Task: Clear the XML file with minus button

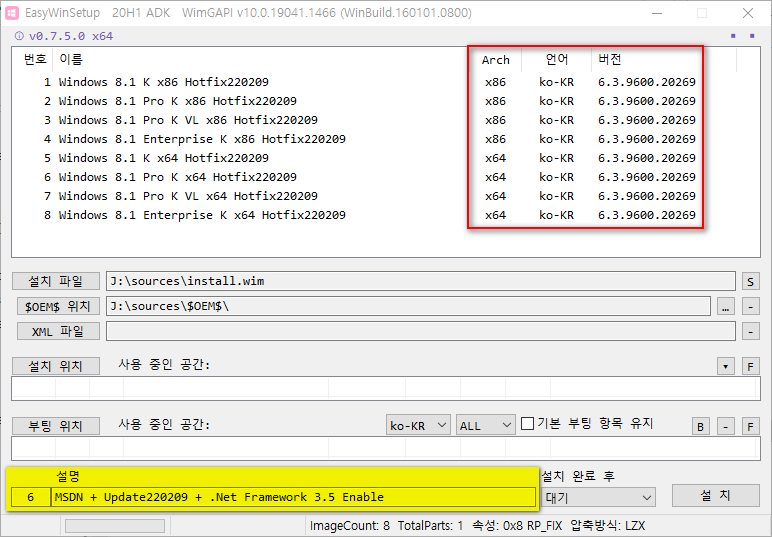Action: tap(750, 331)
